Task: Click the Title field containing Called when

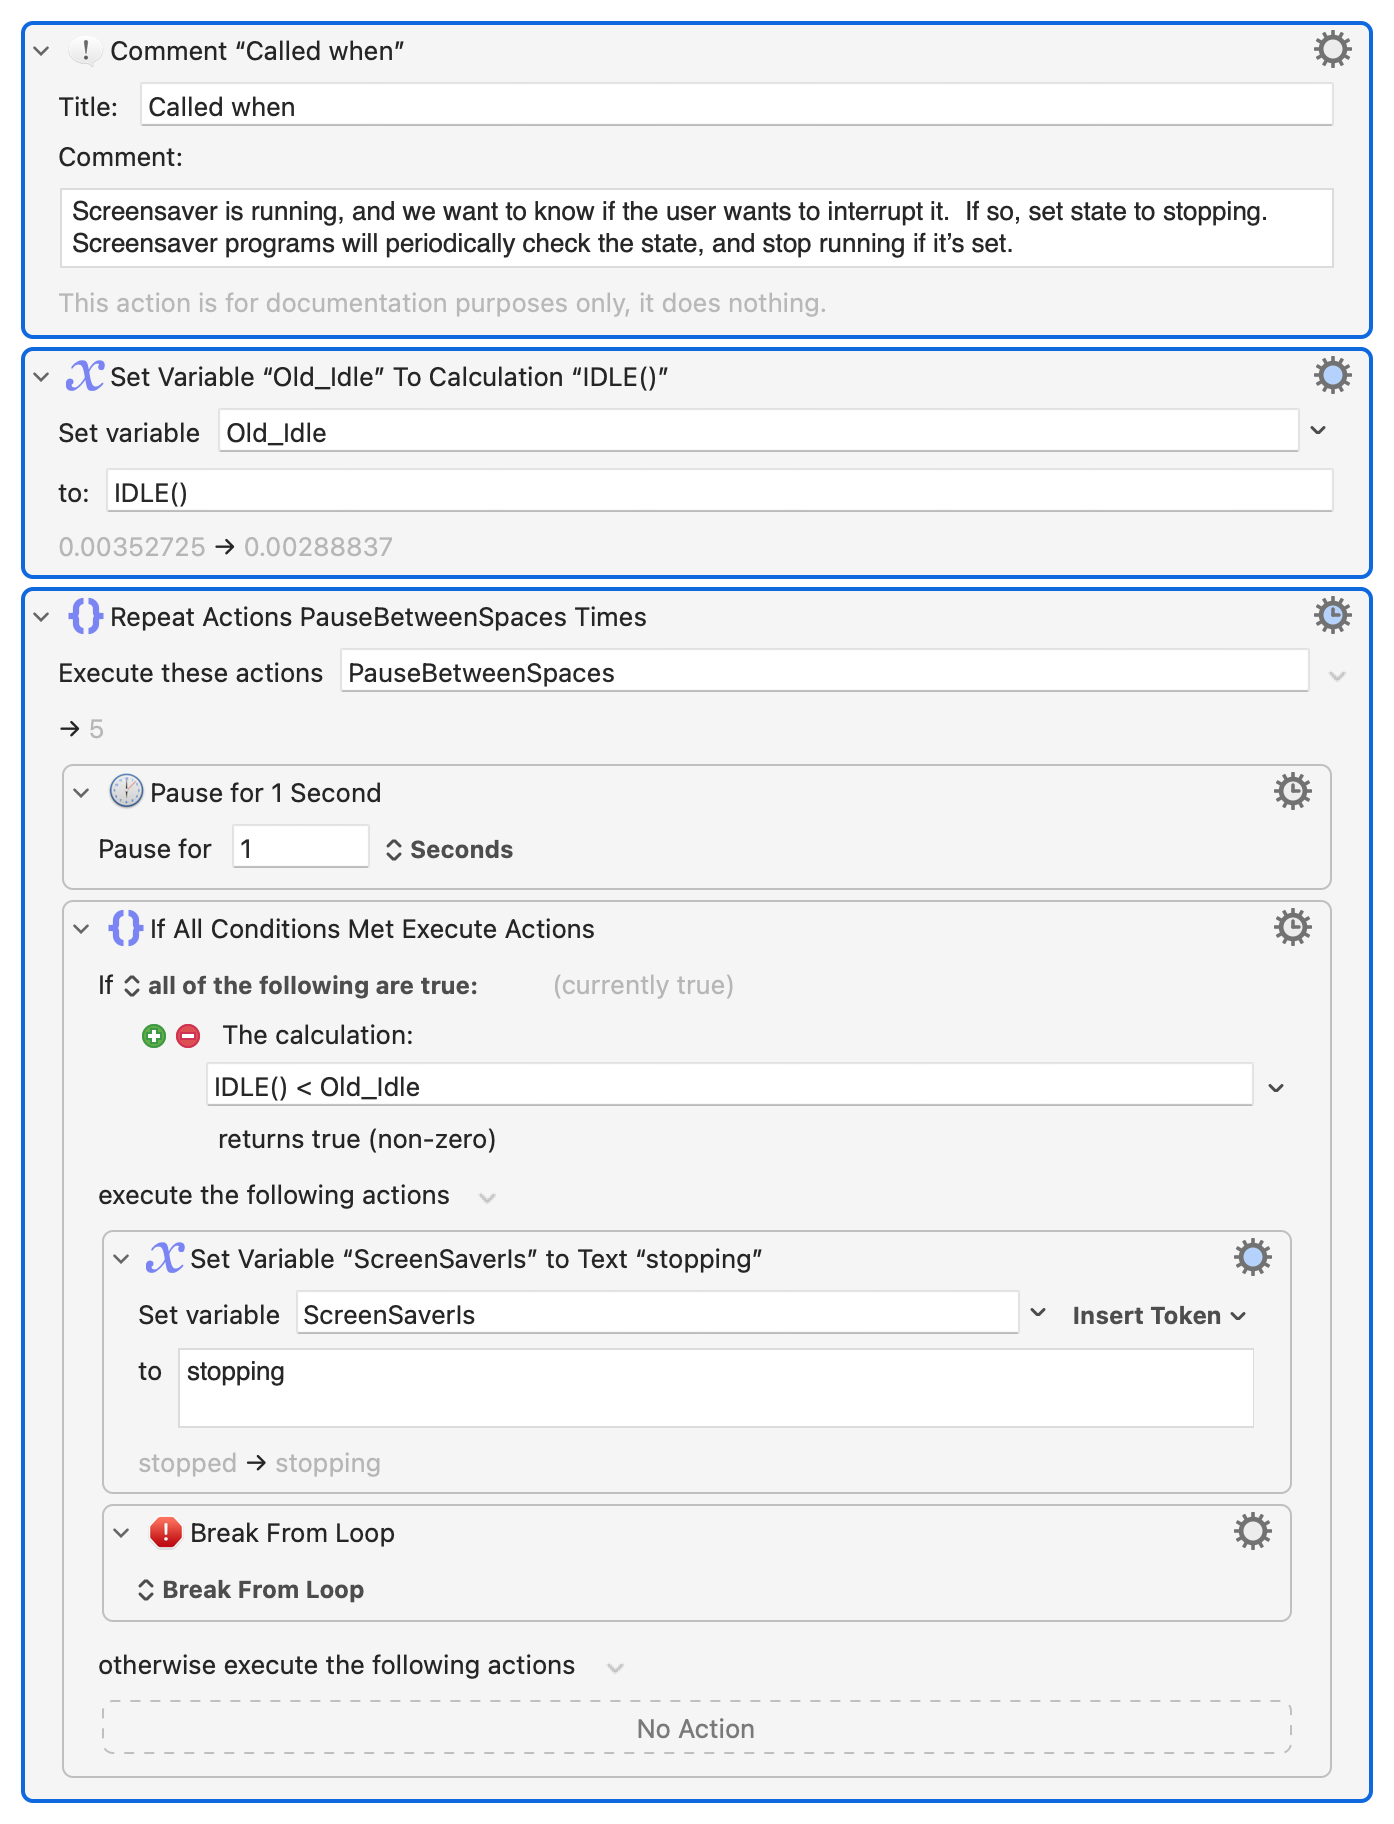Action: tap(737, 105)
